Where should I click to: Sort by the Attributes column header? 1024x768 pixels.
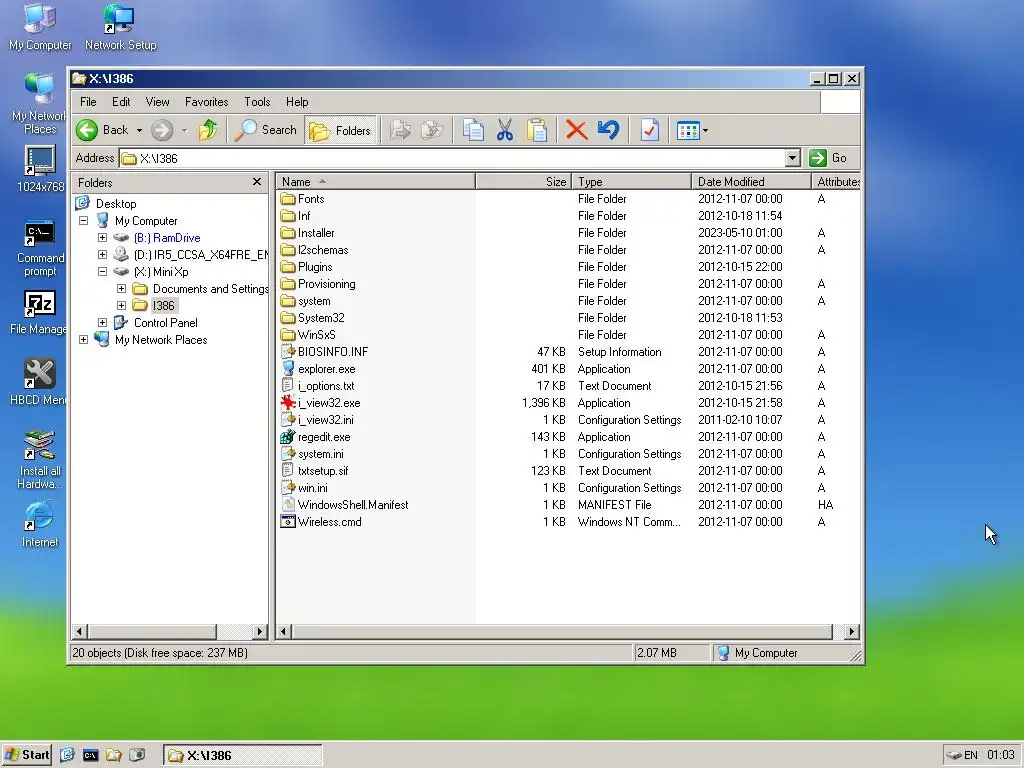(x=836, y=182)
